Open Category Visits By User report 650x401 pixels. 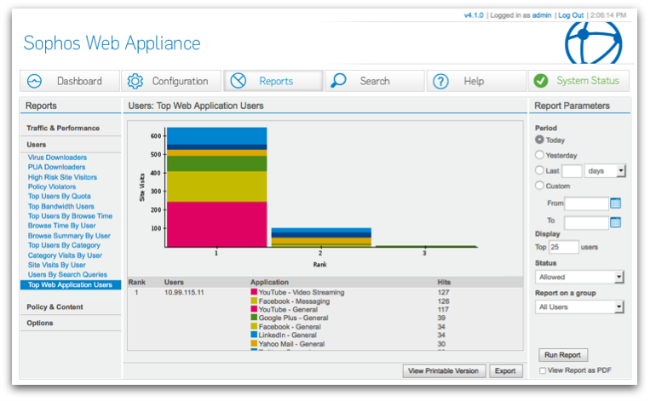(x=65, y=255)
